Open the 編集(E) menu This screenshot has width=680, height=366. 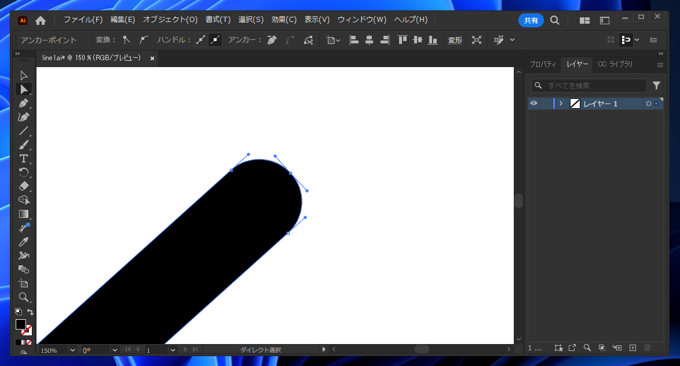pyautogui.click(x=122, y=20)
